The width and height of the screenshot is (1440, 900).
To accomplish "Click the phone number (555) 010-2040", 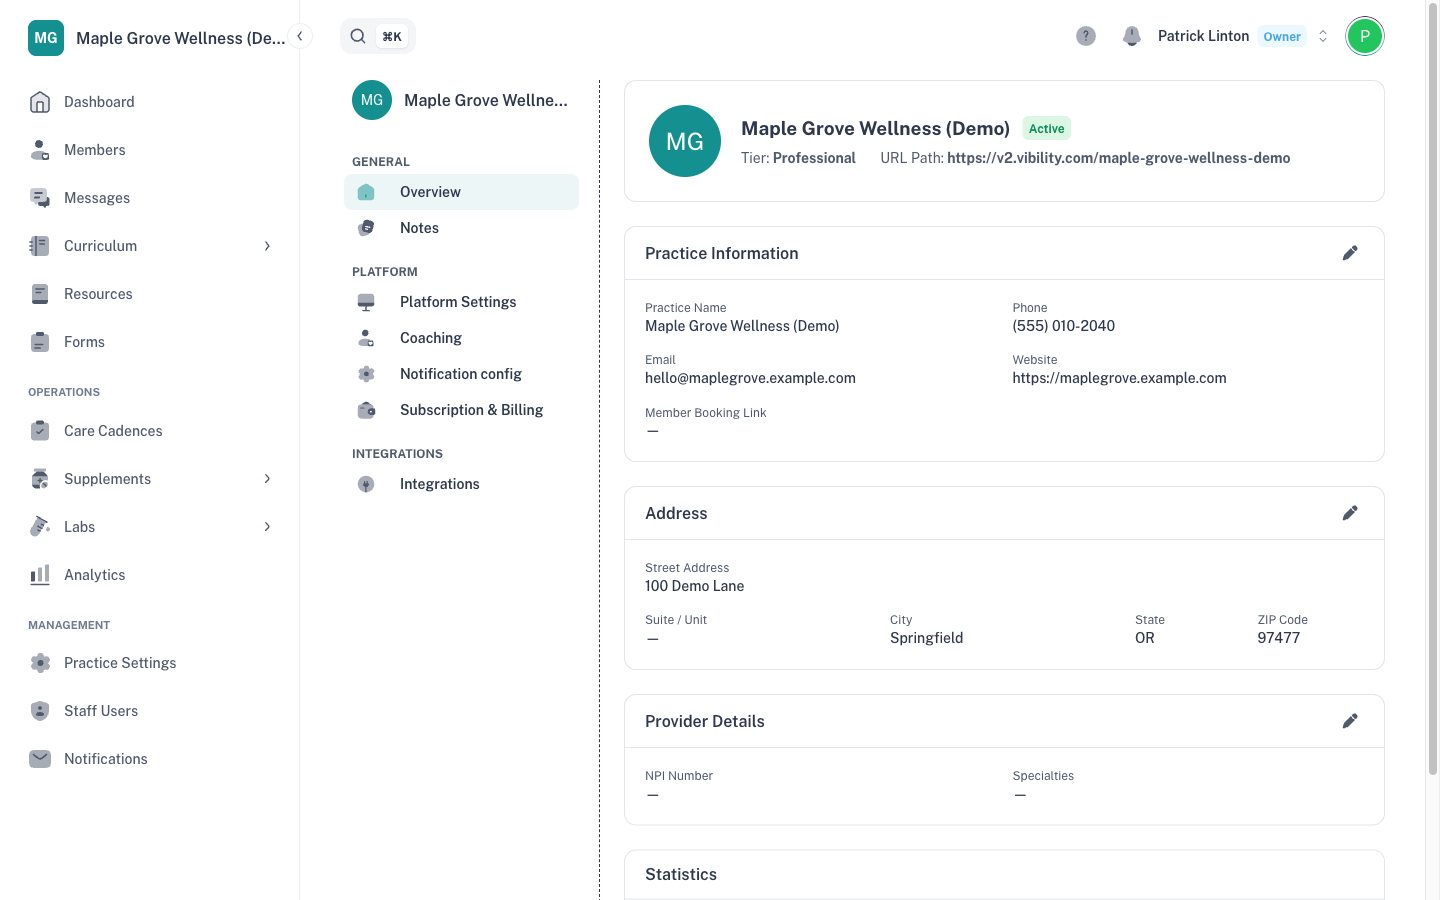I will [1063, 326].
